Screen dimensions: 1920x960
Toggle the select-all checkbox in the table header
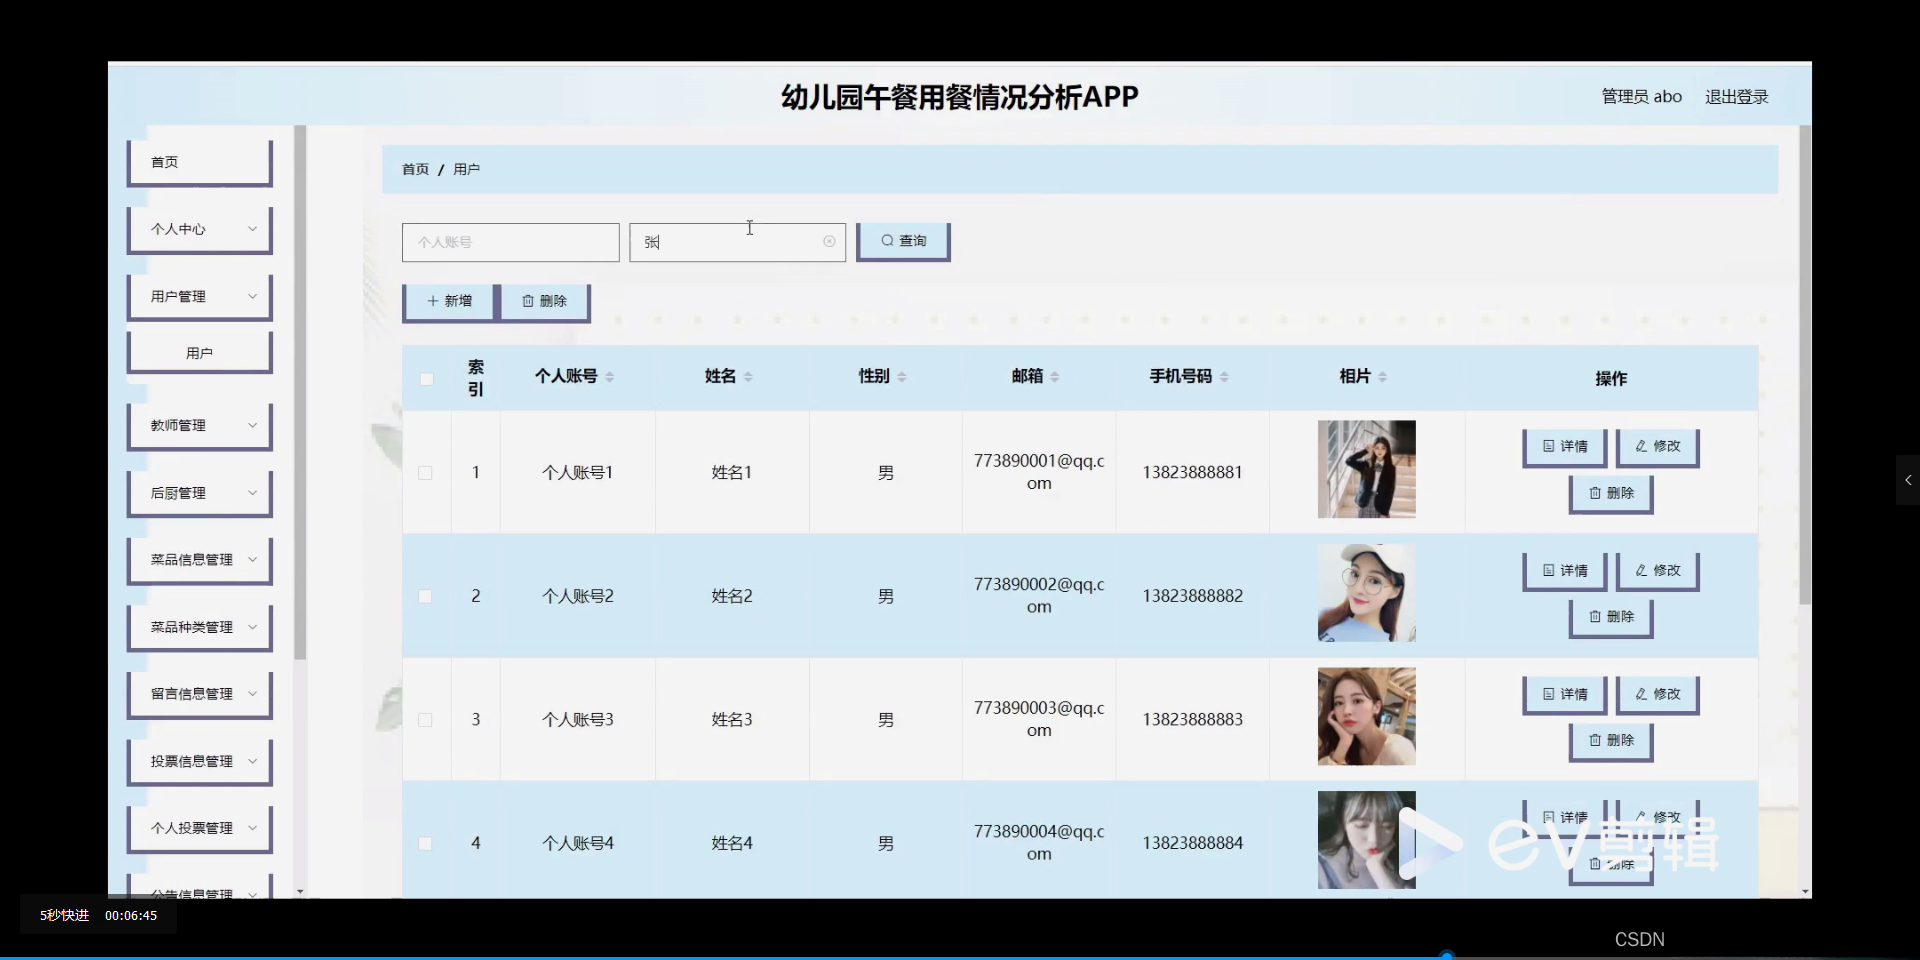426,379
